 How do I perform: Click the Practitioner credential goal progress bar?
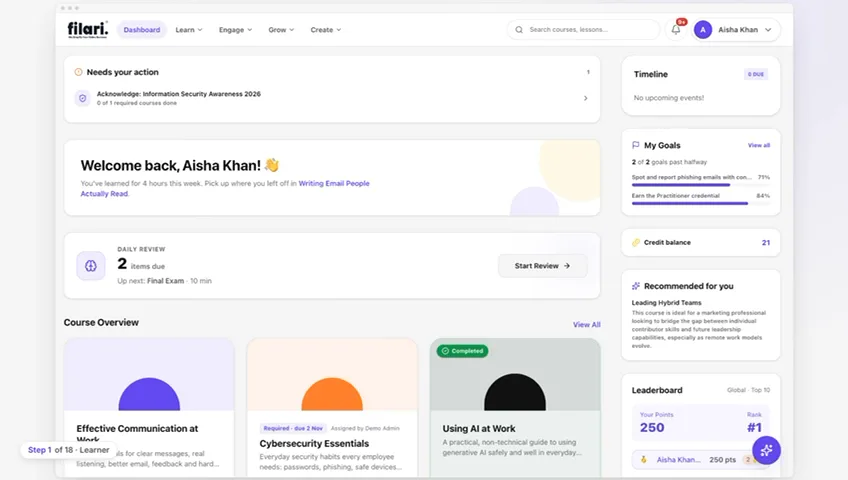point(700,203)
